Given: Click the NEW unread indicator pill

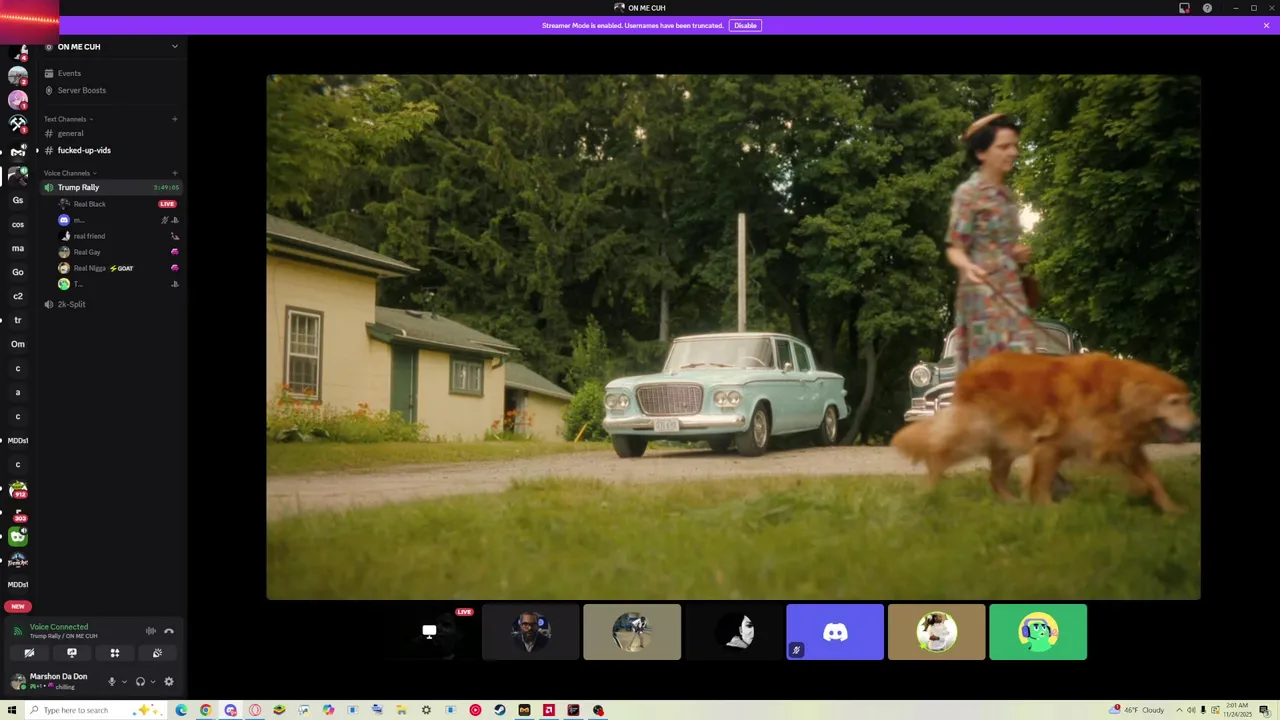Looking at the screenshot, I should (x=18, y=606).
